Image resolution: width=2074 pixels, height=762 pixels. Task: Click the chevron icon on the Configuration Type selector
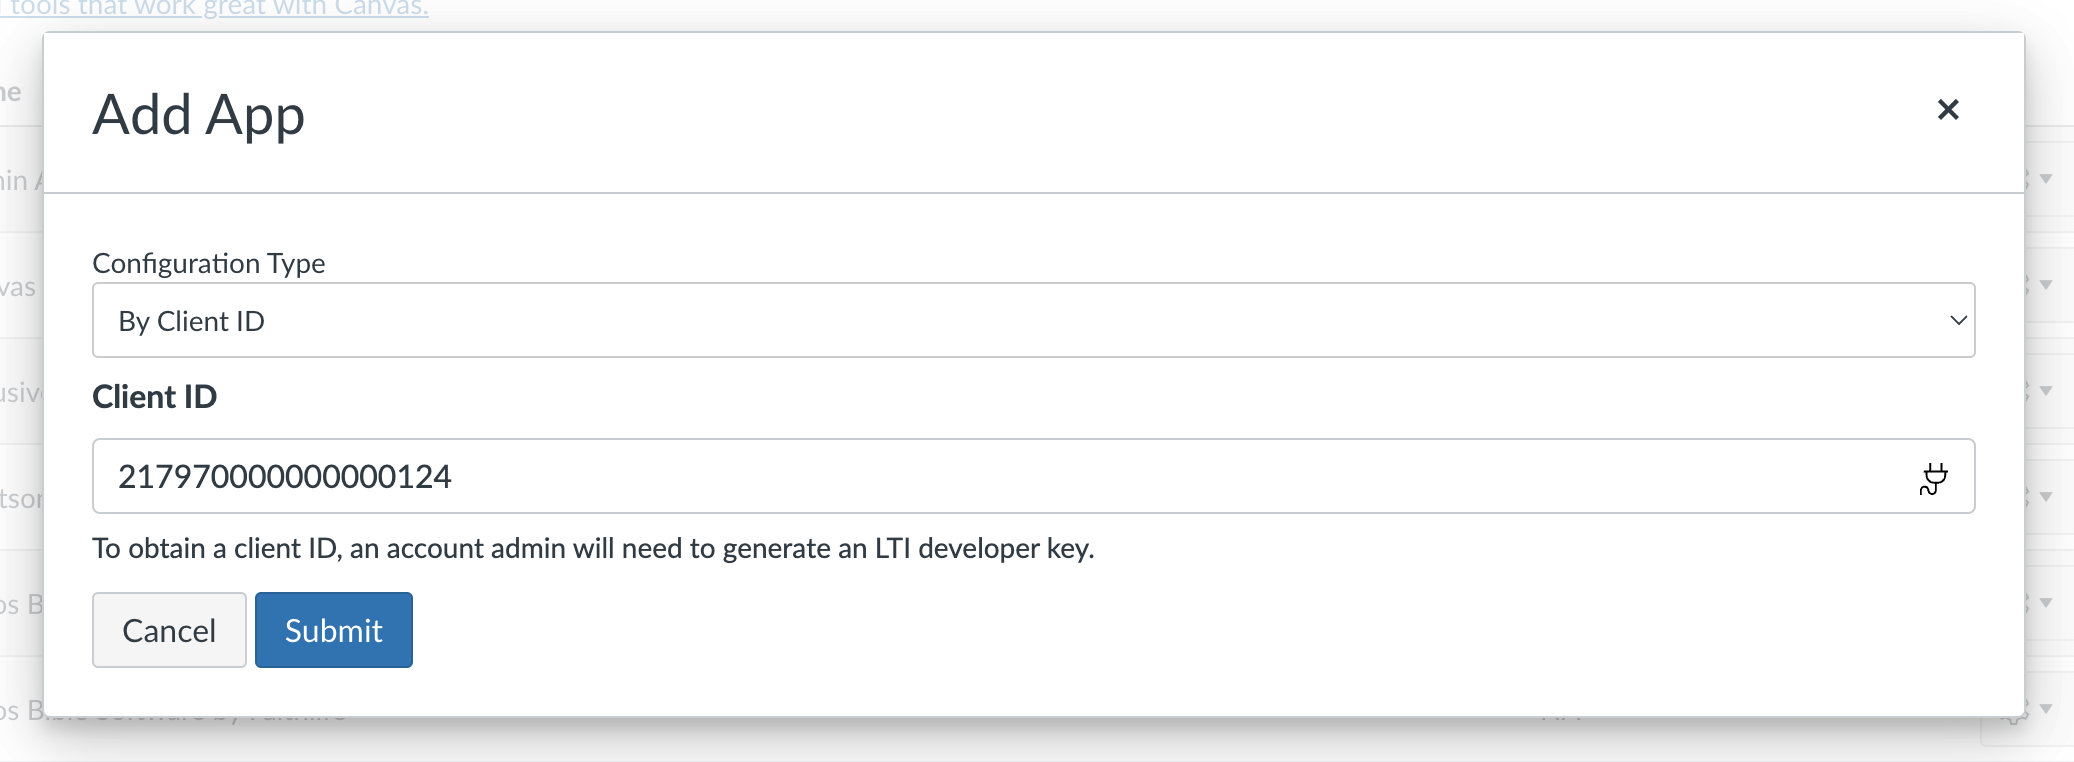pyautogui.click(x=1958, y=320)
